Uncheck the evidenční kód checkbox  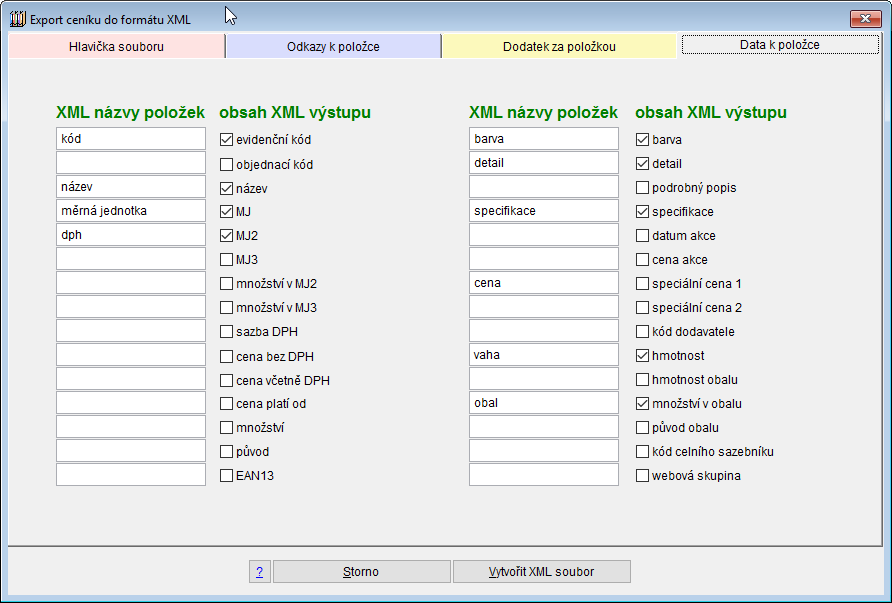227,140
